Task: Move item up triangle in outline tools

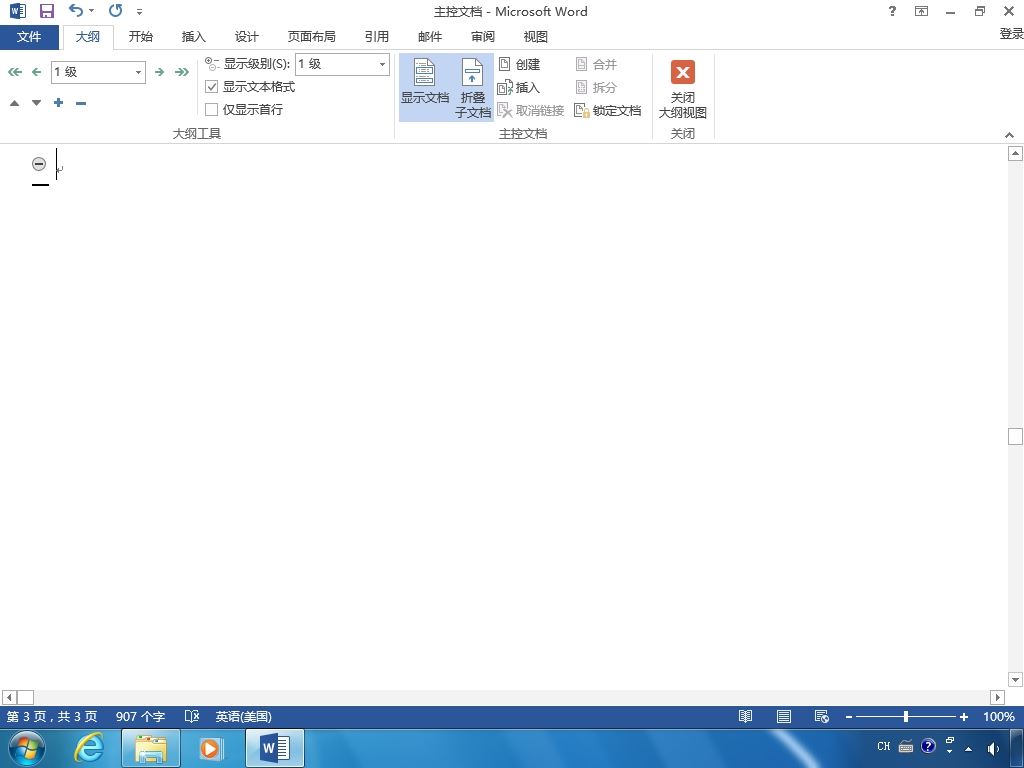Action: point(14,103)
